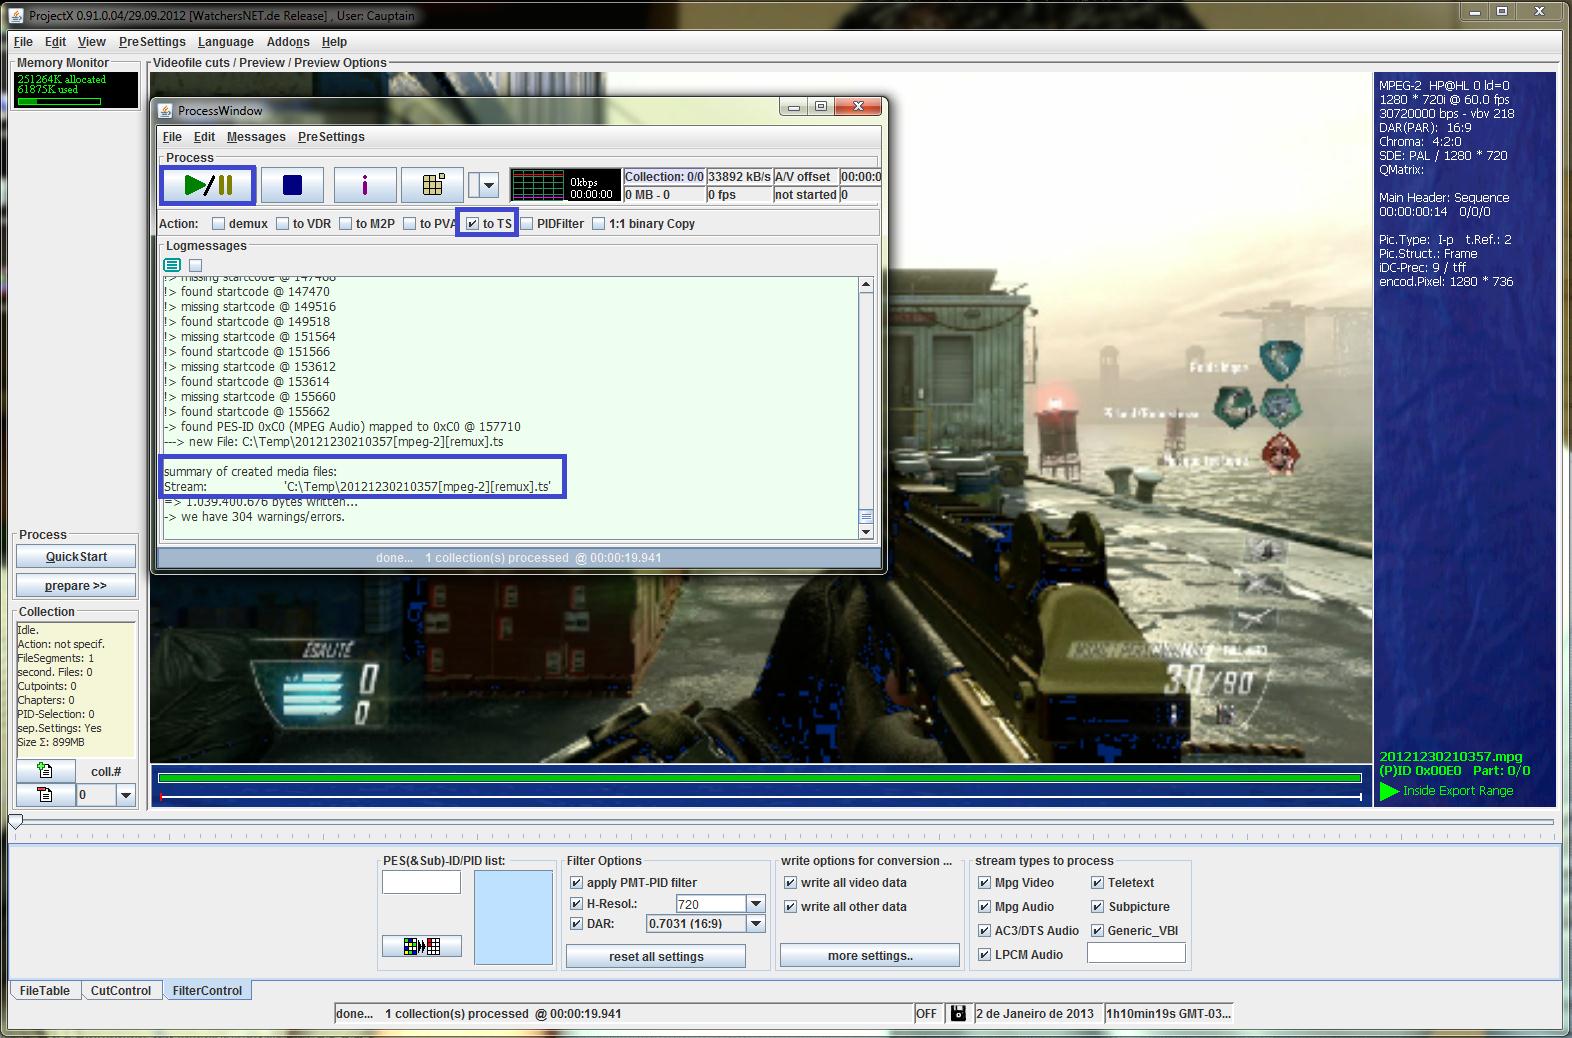The image size is (1572, 1038).
Task: Toggle Teletext stream type
Action: point(1097,883)
